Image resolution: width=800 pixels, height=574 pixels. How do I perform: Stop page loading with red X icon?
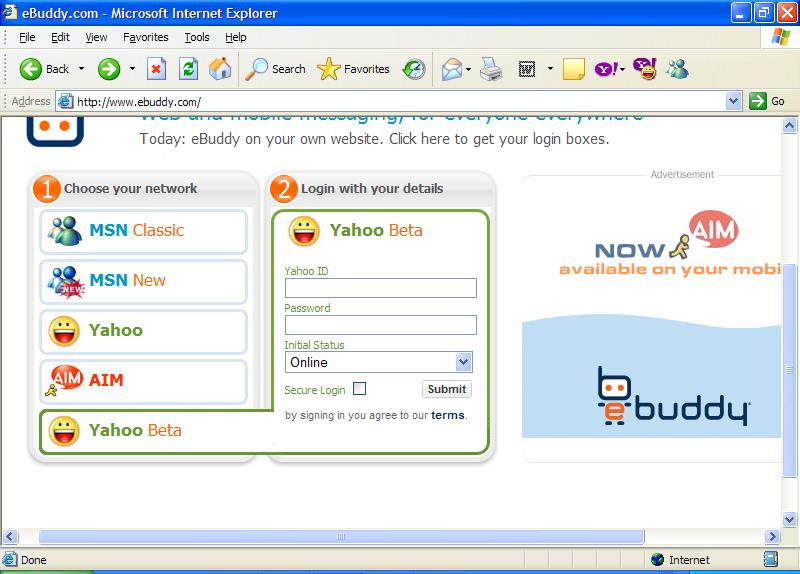pyautogui.click(x=157, y=69)
